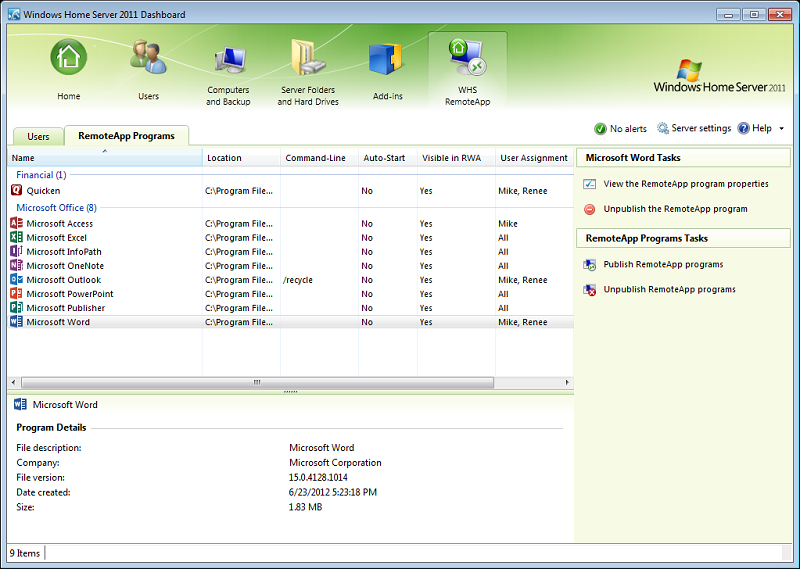Click the 6/23/2012 date created value
Viewport: 800px width, 569px height.
point(333,492)
